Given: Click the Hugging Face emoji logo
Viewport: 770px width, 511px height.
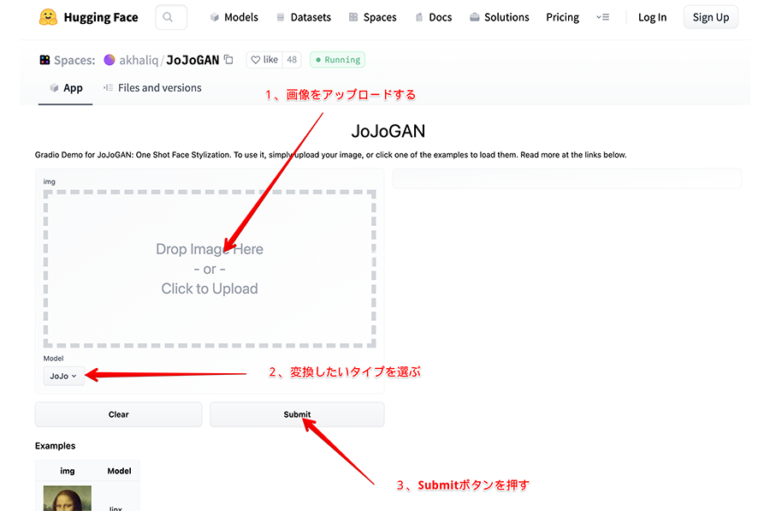Looking at the screenshot, I should (x=47, y=17).
